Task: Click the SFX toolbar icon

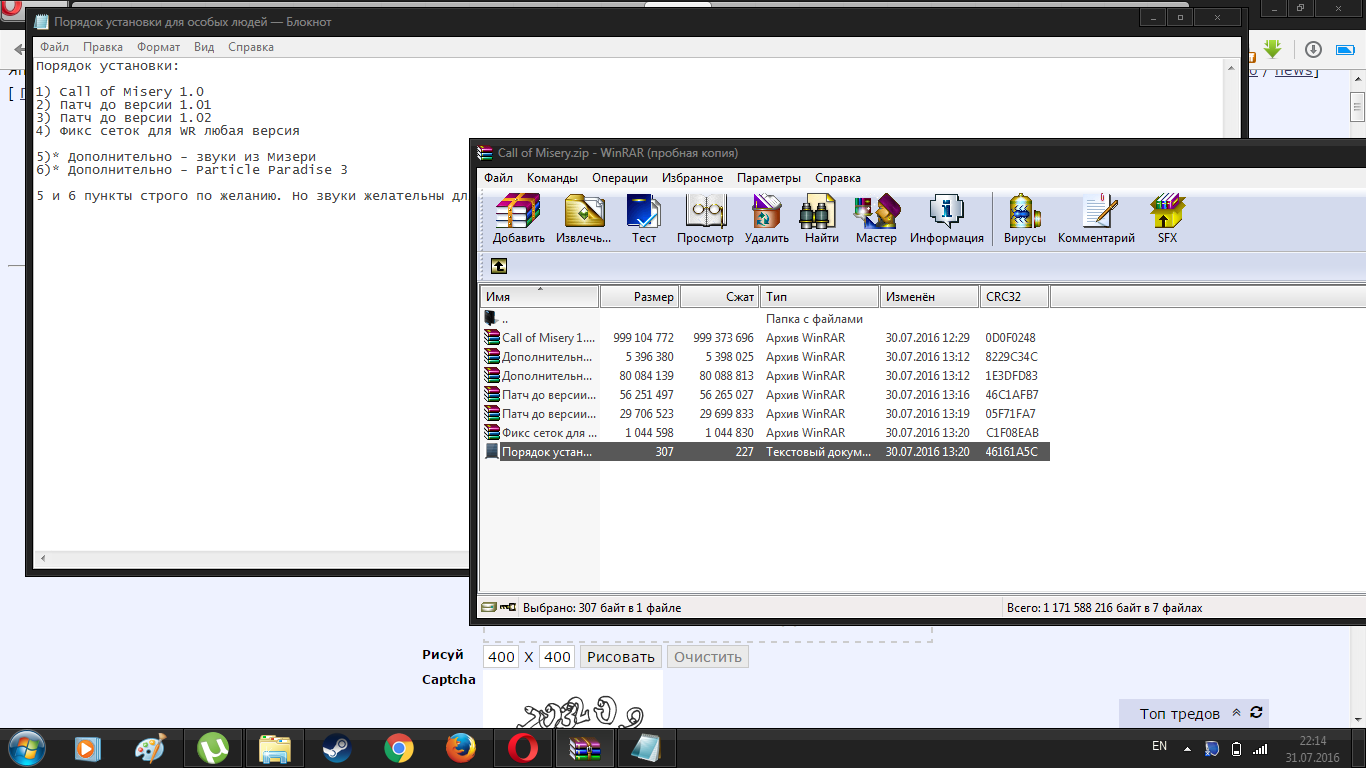Action: (x=1167, y=218)
